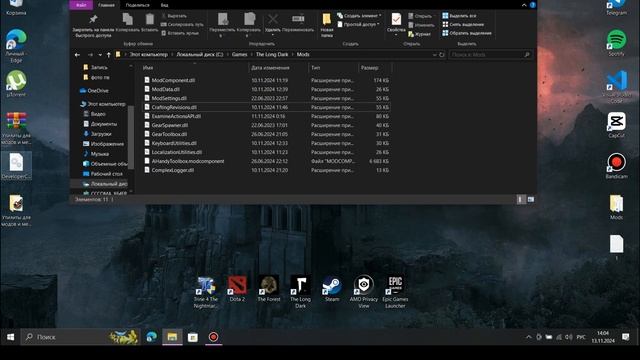
Task: Open the Easy access (Простой доступ) dropdown
Action: click(359, 24)
